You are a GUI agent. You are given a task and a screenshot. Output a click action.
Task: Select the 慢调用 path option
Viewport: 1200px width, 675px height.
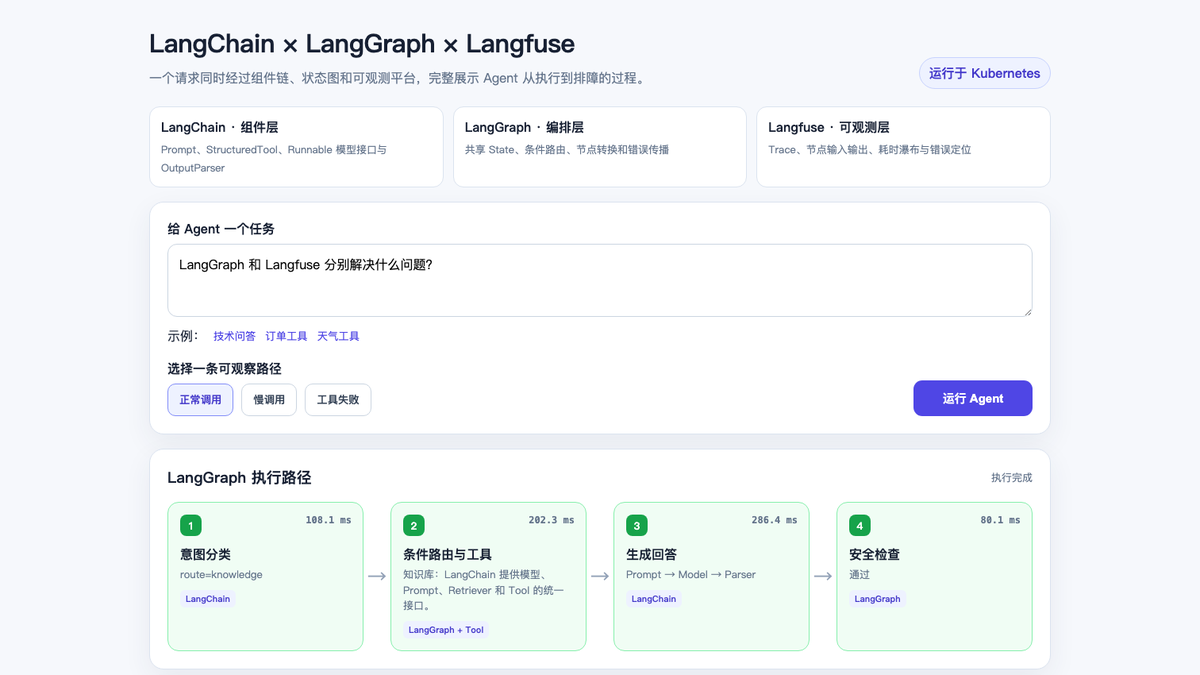click(x=269, y=399)
